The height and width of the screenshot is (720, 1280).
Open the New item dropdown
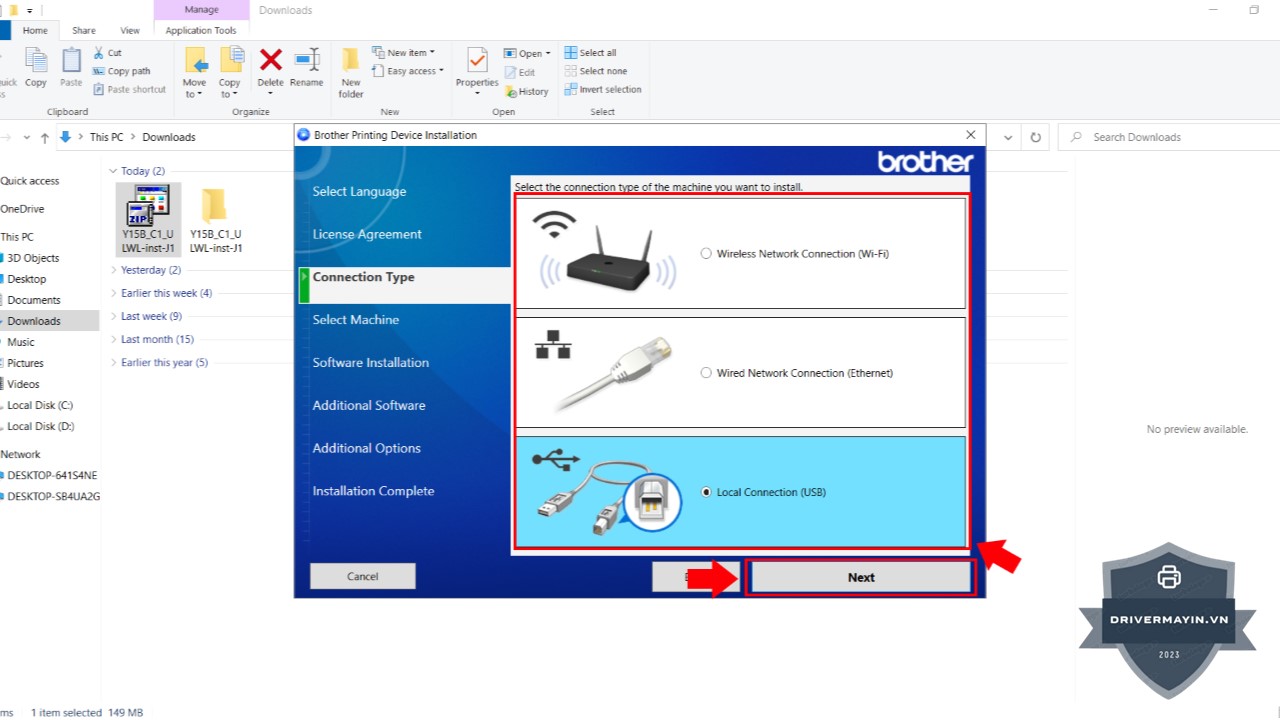(x=407, y=53)
